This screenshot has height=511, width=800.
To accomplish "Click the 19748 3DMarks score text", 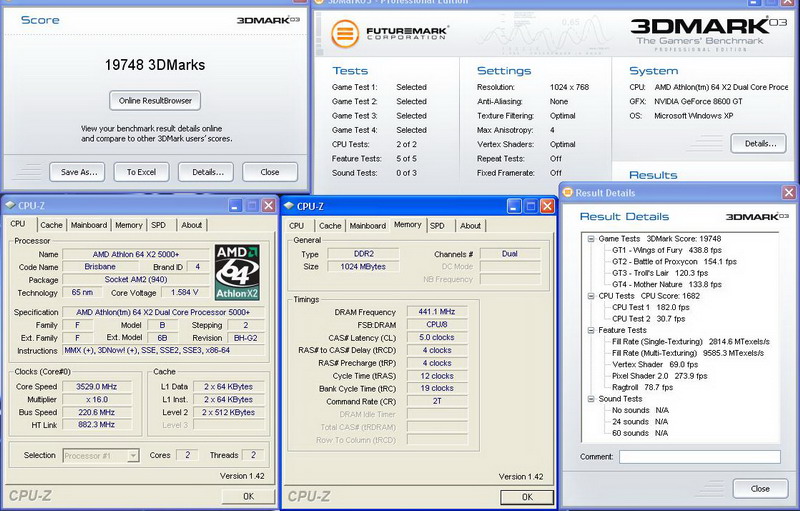I will pos(155,65).
